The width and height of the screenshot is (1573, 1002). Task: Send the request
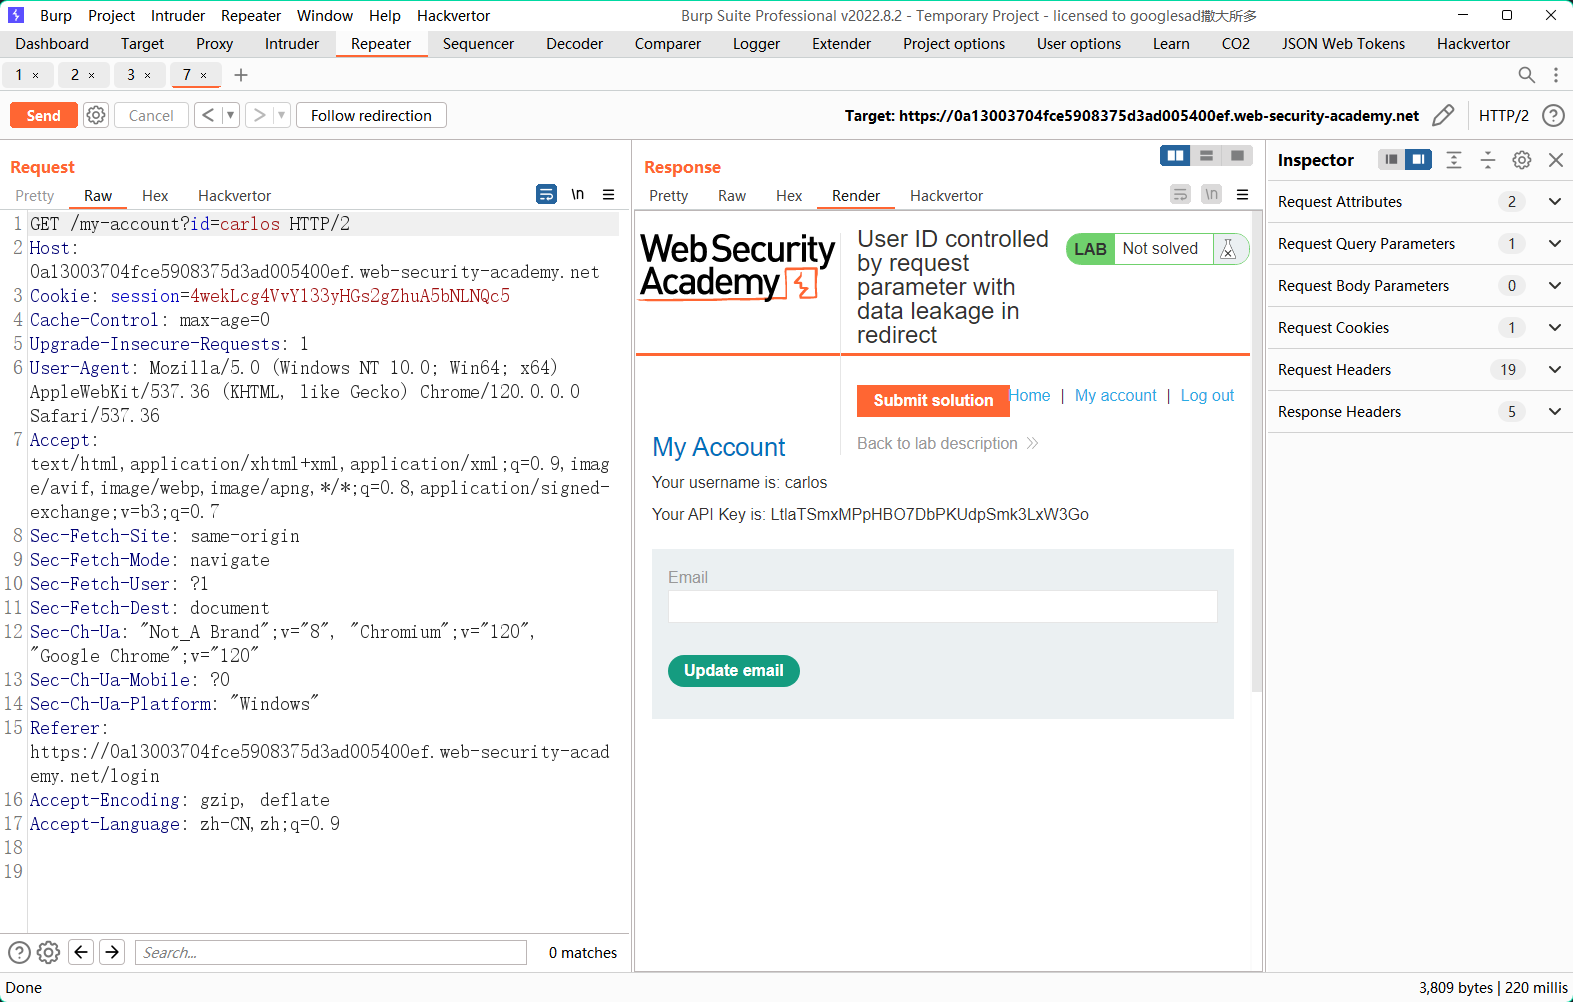[x=43, y=115]
